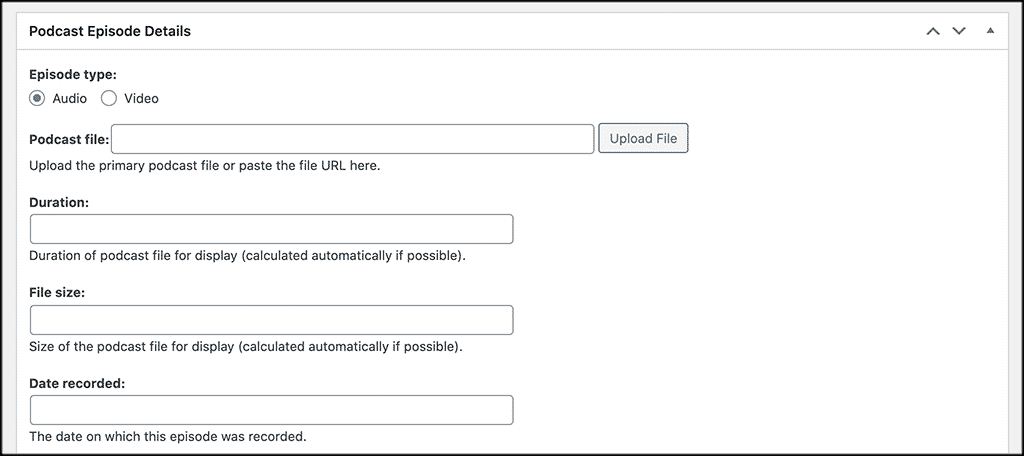Focus the Podcast file URL field
This screenshot has height=456, width=1024.
(353, 138)
